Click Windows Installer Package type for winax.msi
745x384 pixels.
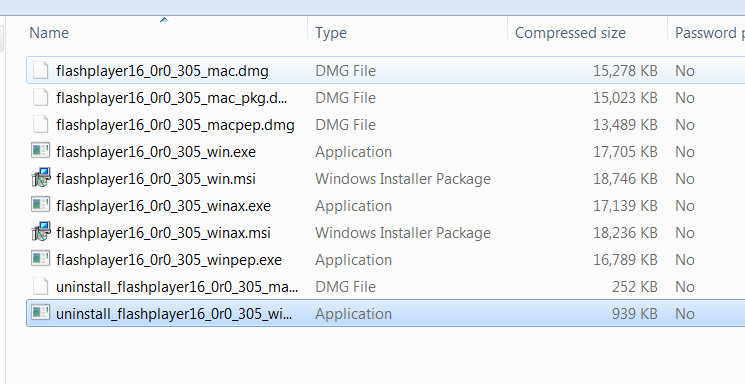pos(403,233)
